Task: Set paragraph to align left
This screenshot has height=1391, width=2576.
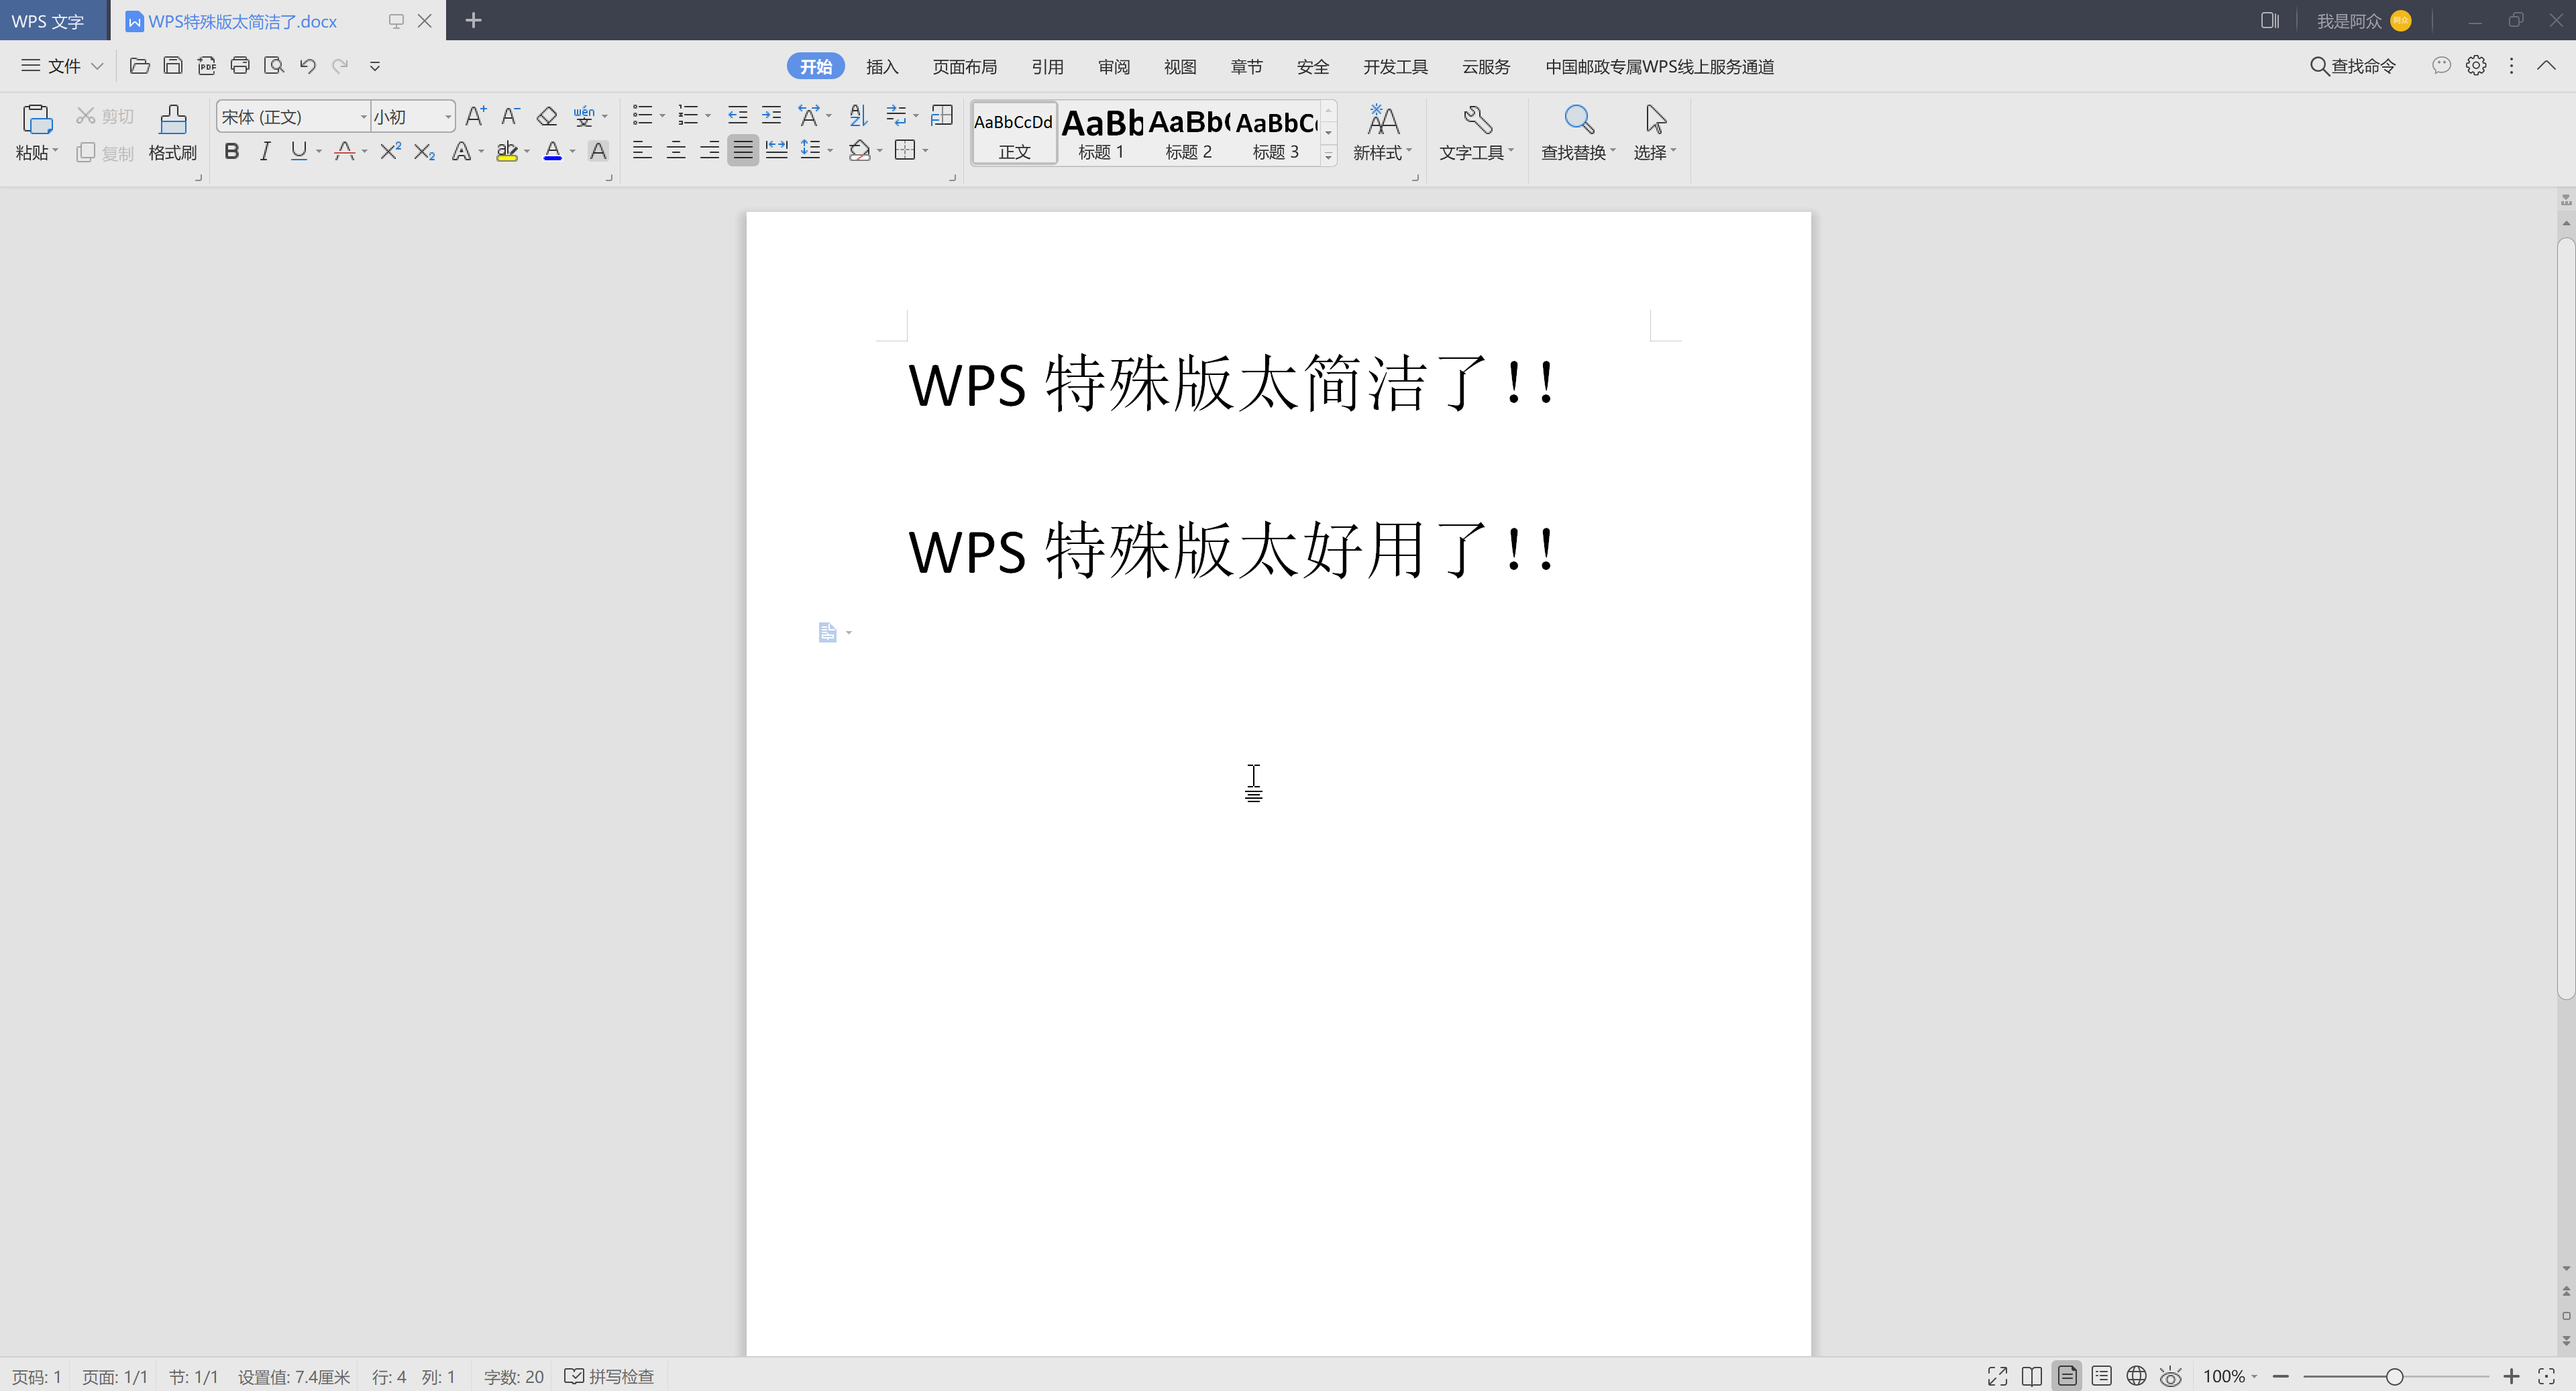Action: point(643,150)
